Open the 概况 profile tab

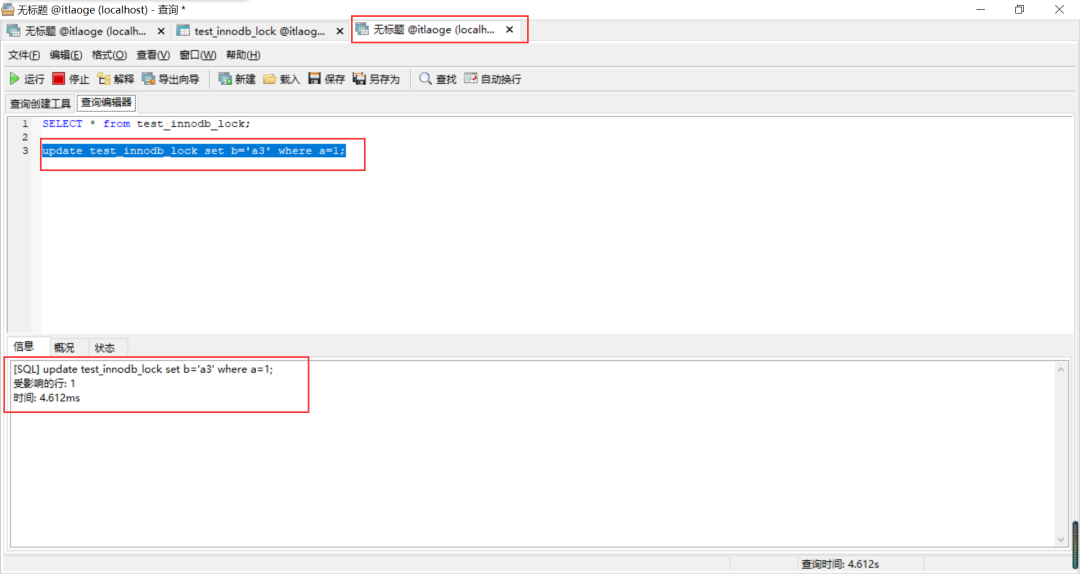click(64, 348)
